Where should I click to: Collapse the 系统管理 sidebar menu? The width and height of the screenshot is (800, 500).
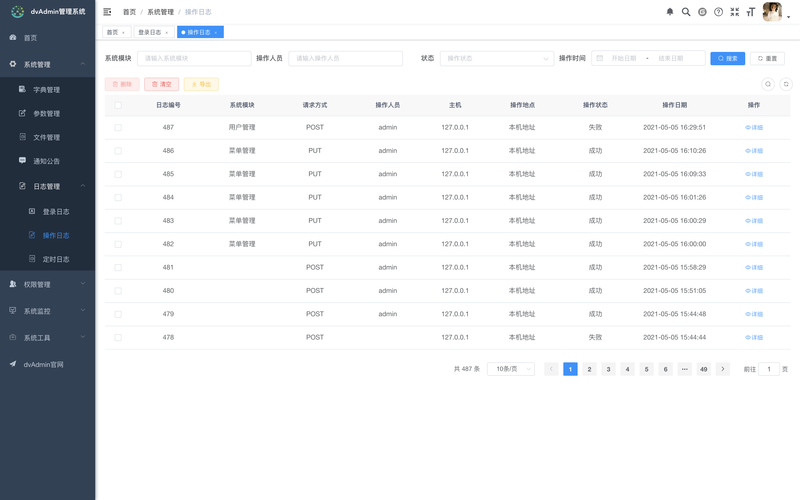[x=47, y=64]
